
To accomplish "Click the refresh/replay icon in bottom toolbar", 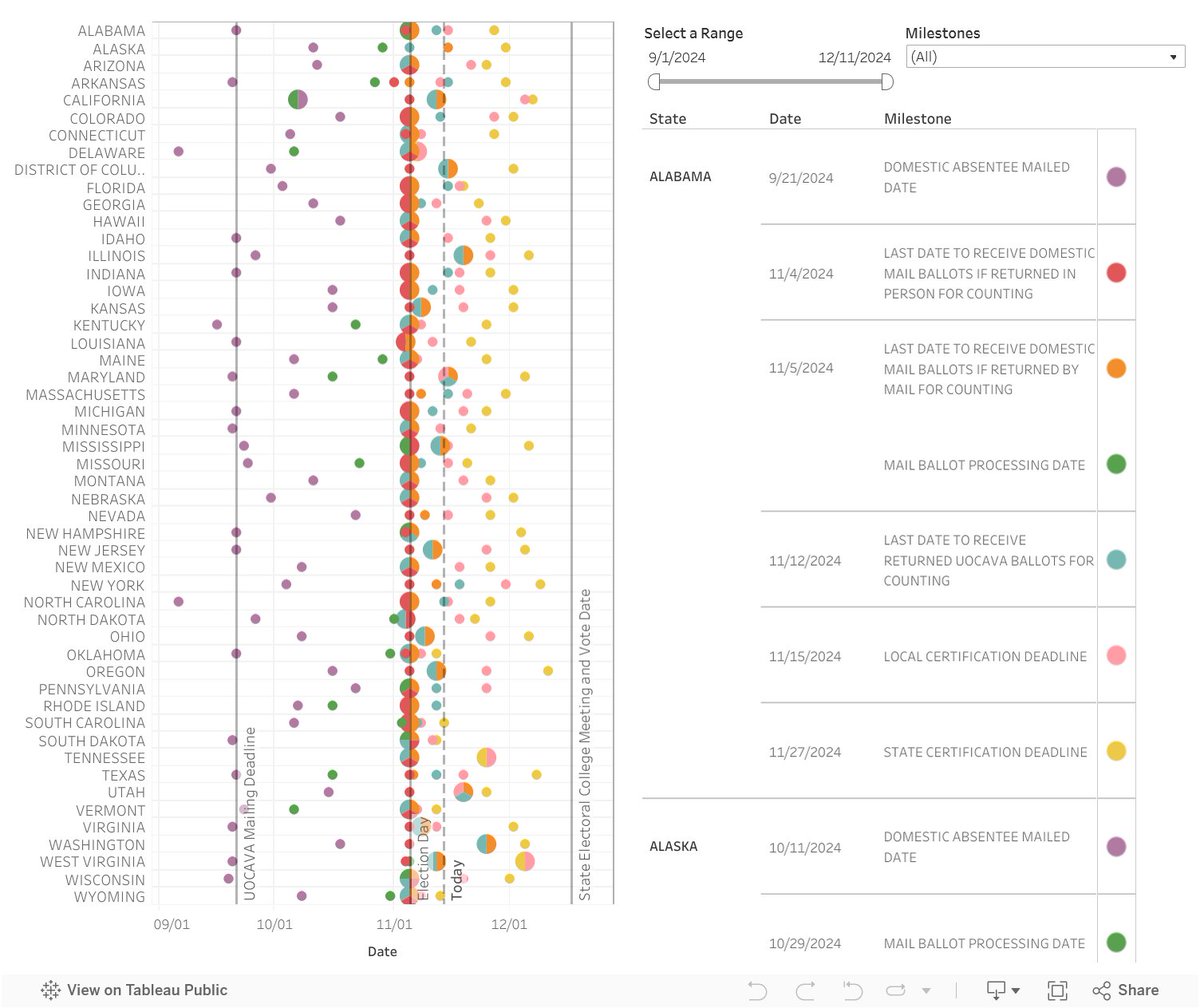I will pos(896,990).
